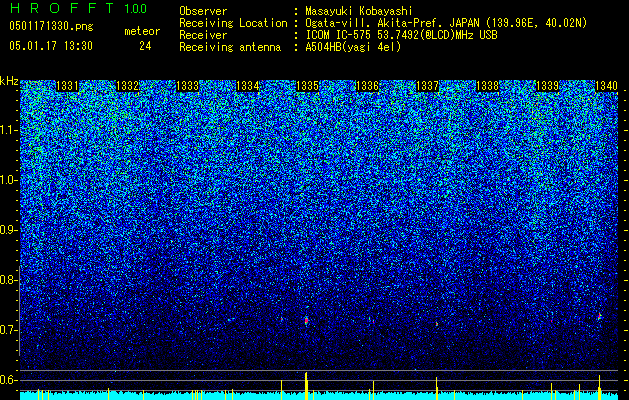This screenshot has width=629, height=400.
Task: Click the meteor echo near the 1340 marker
Action: (600, 316)
